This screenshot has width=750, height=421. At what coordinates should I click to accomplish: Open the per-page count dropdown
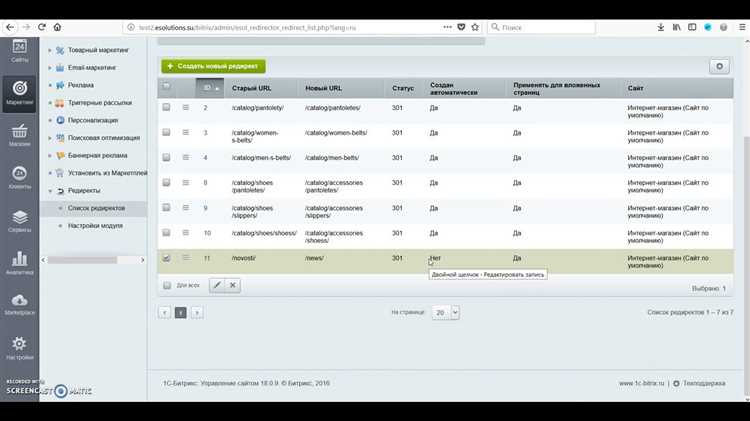445,312
